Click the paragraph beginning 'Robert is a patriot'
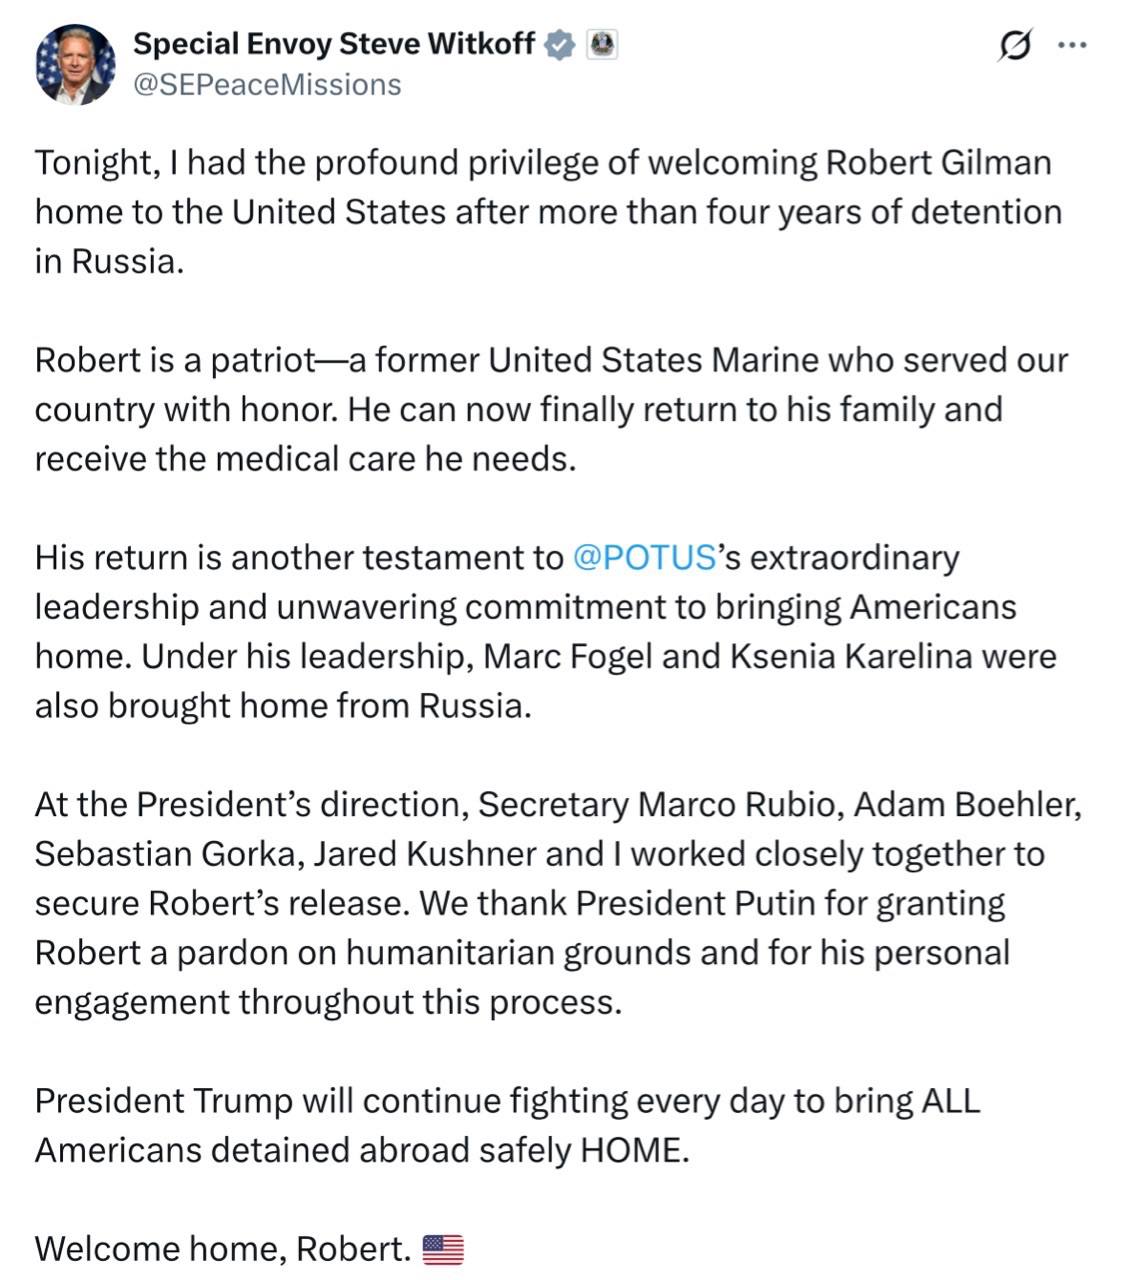The width and height of the screenshot is (1126, 1280). (551, 409)
